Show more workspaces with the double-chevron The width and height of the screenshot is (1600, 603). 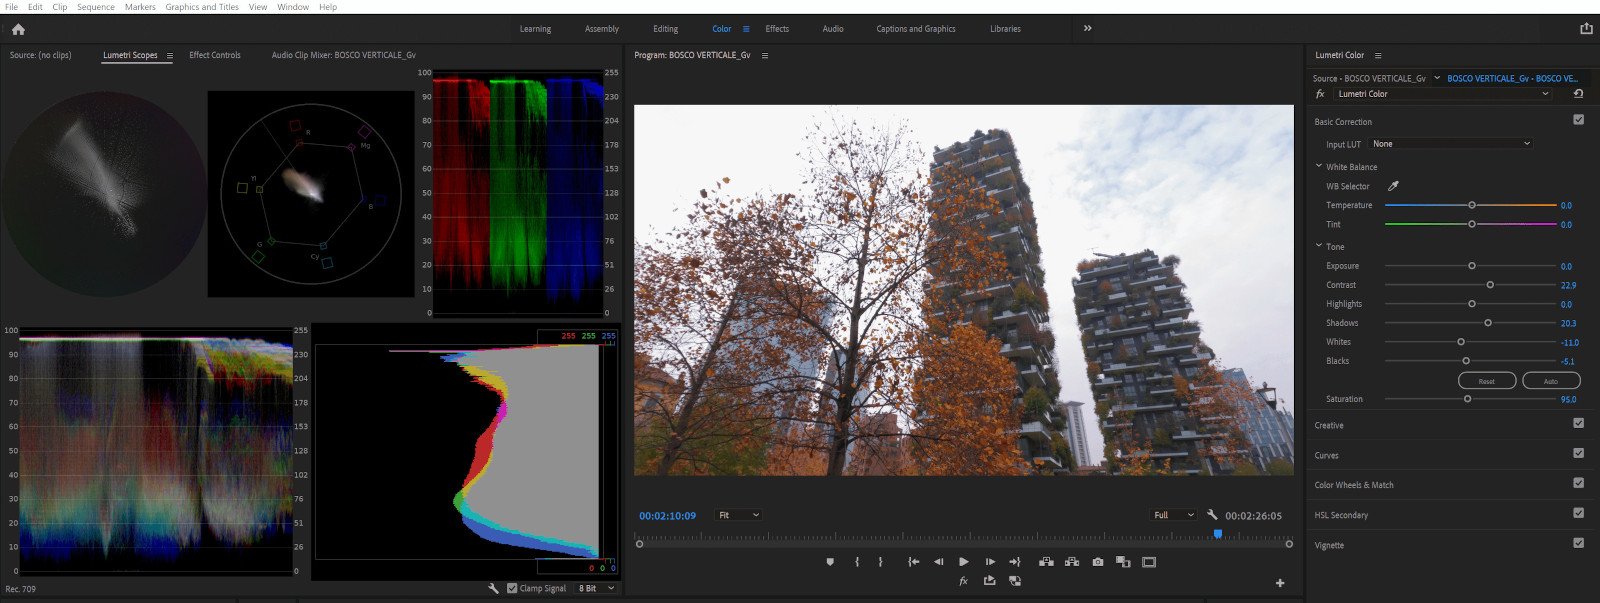pos(1087,28)
